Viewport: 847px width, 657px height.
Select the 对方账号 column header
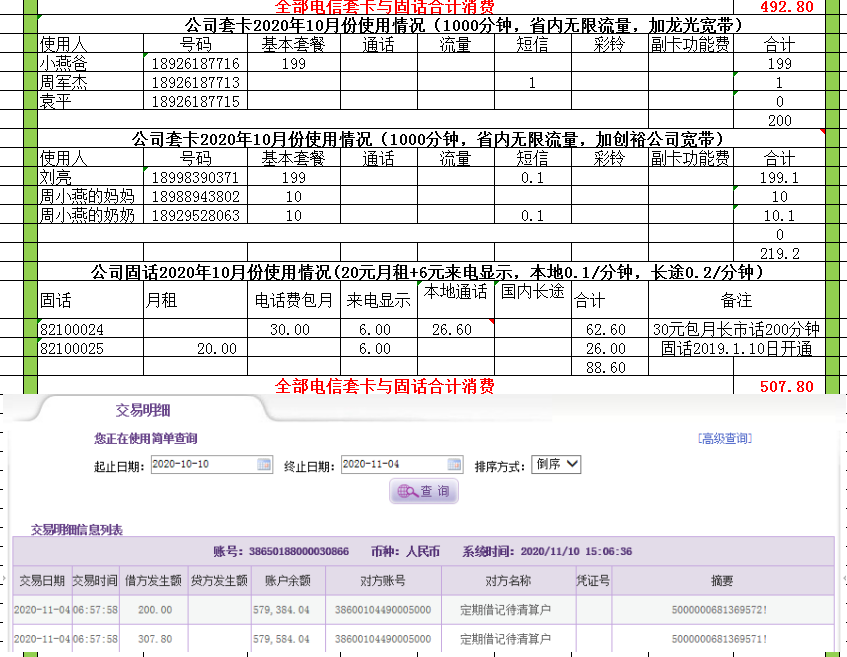[397, 580]
